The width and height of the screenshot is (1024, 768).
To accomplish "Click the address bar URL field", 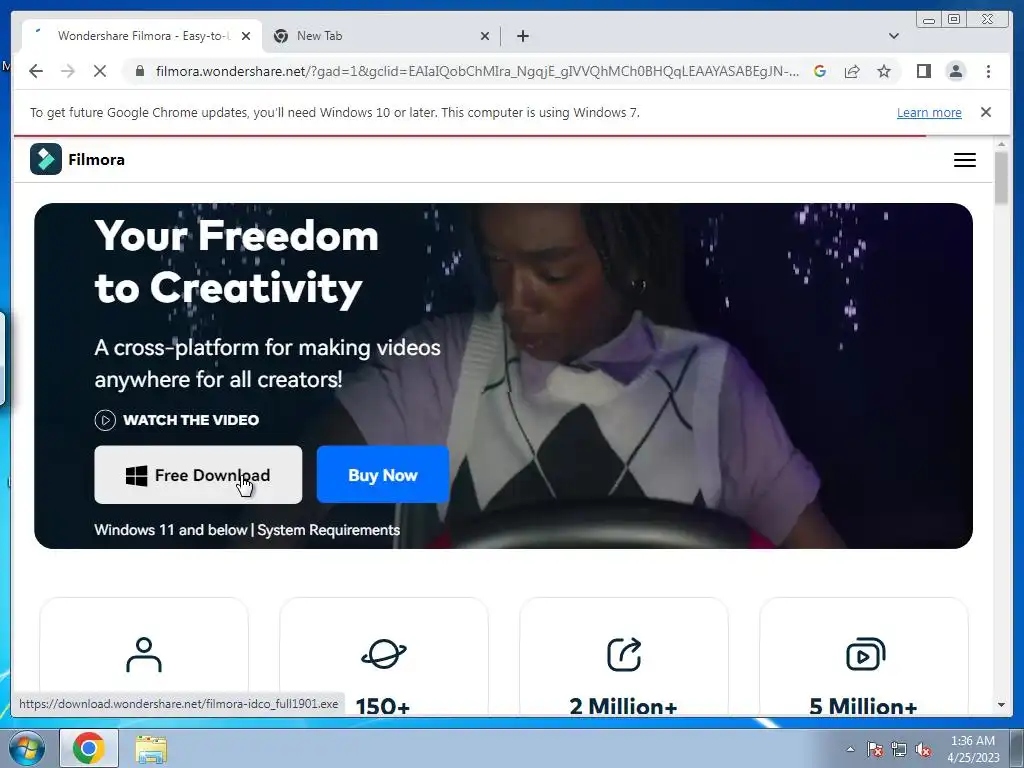I will (477, 71).
